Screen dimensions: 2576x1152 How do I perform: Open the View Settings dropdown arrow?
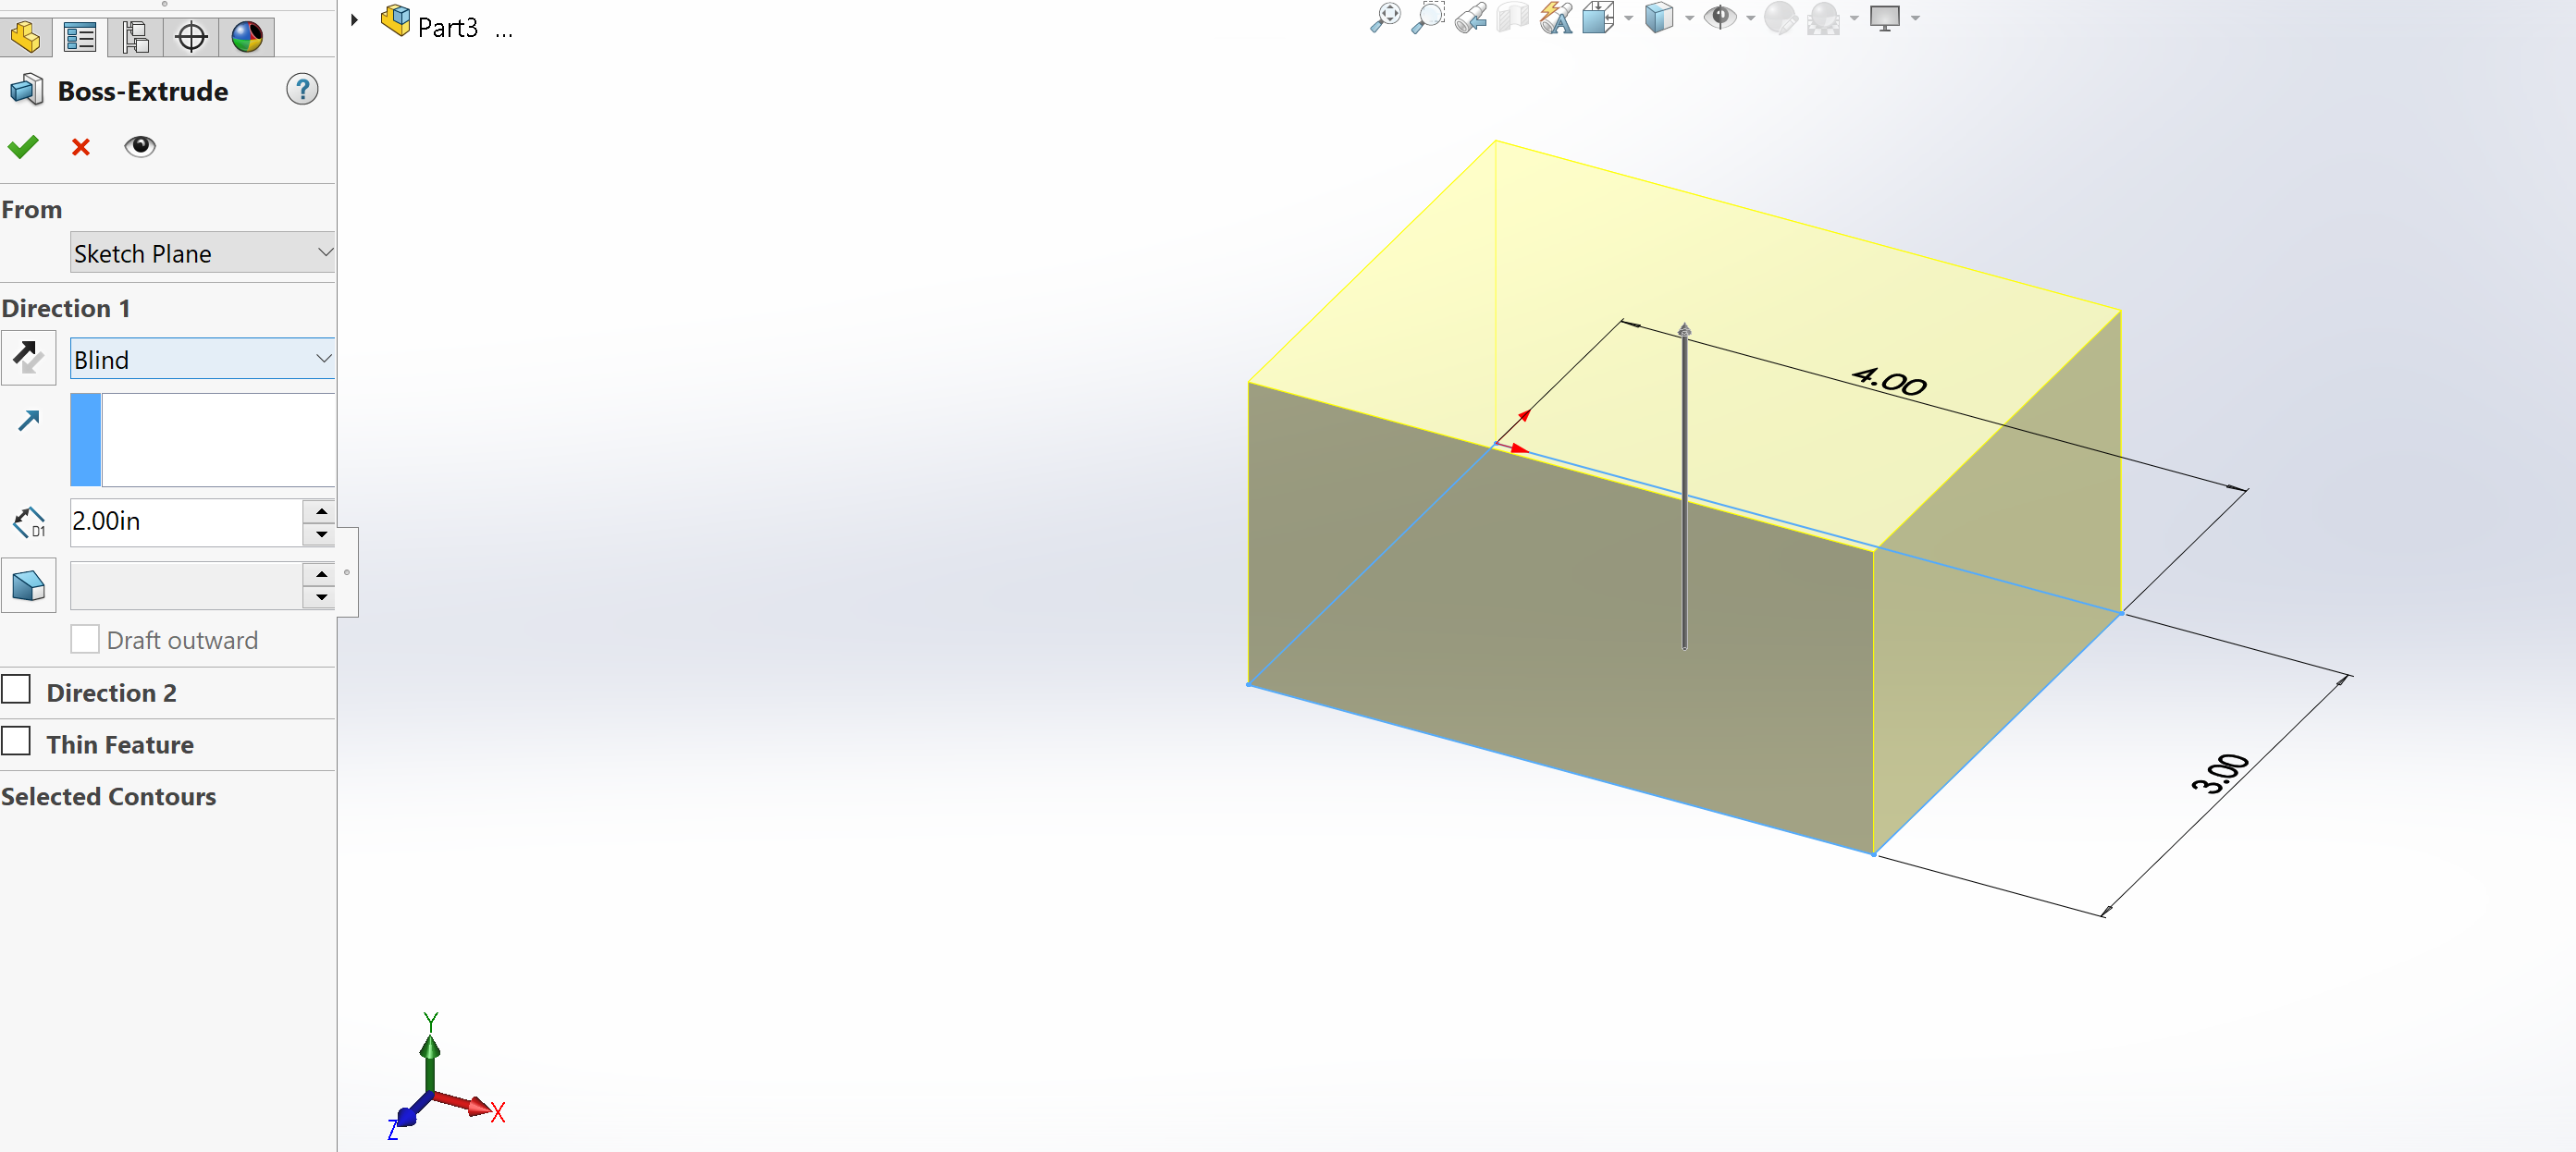(x=1915, y=18)
